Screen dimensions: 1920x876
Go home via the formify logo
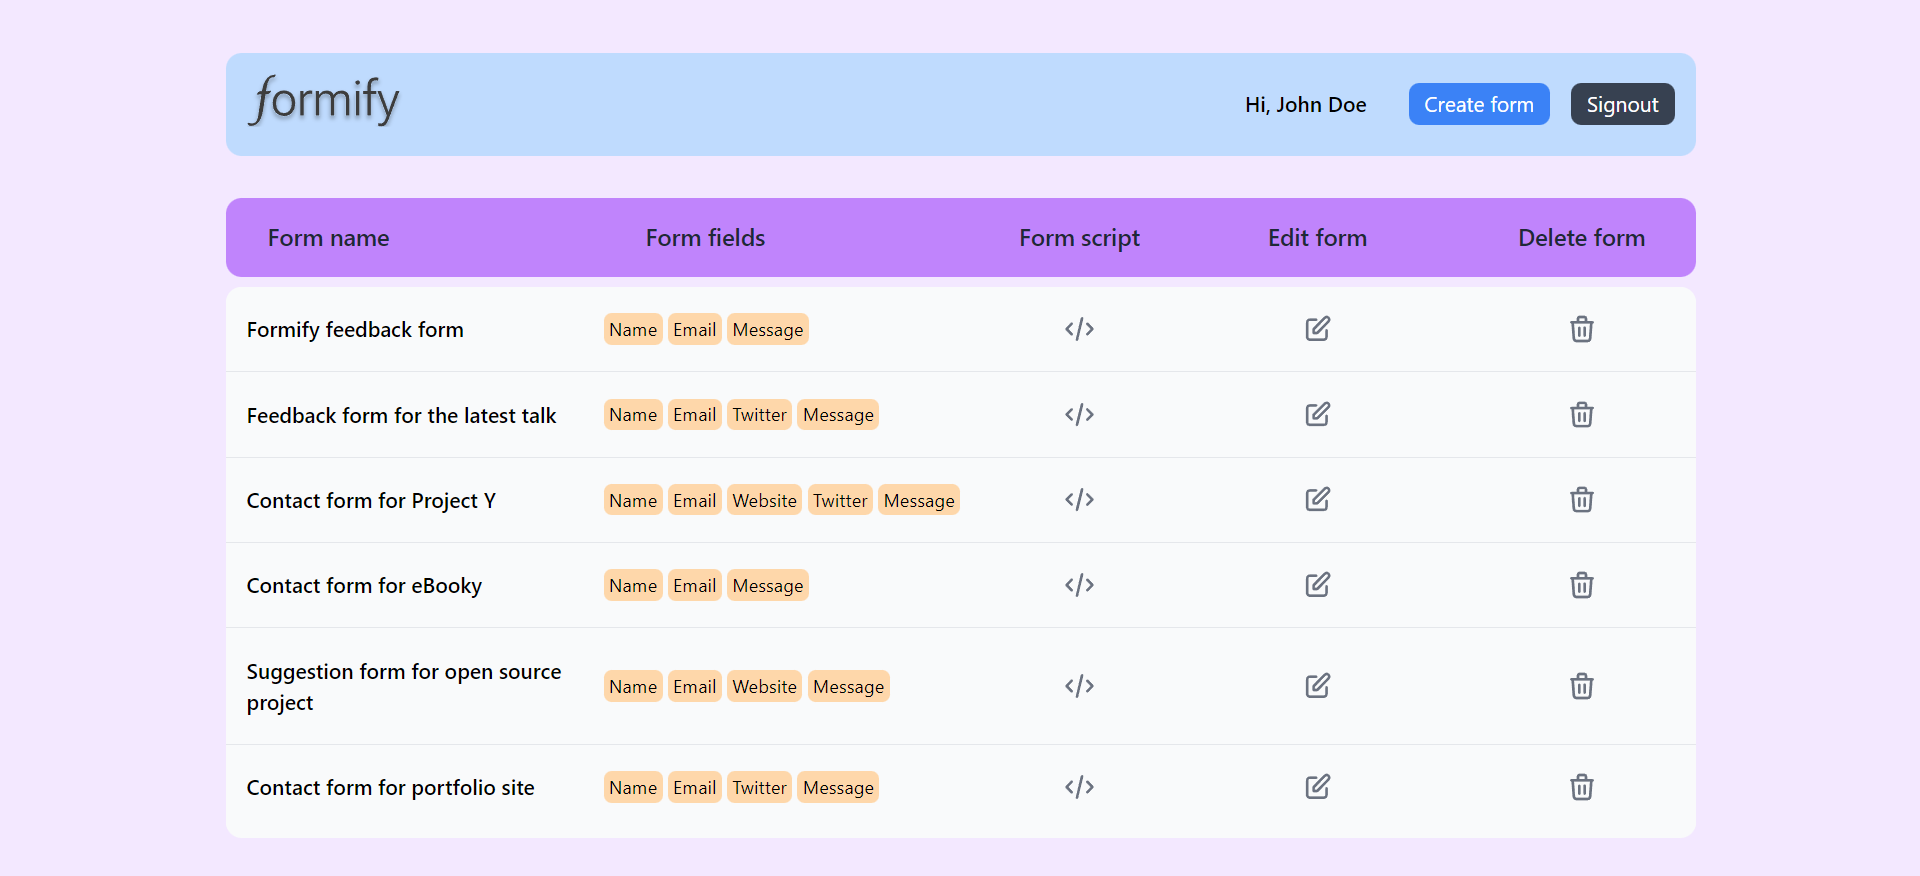tap(323, 100)
